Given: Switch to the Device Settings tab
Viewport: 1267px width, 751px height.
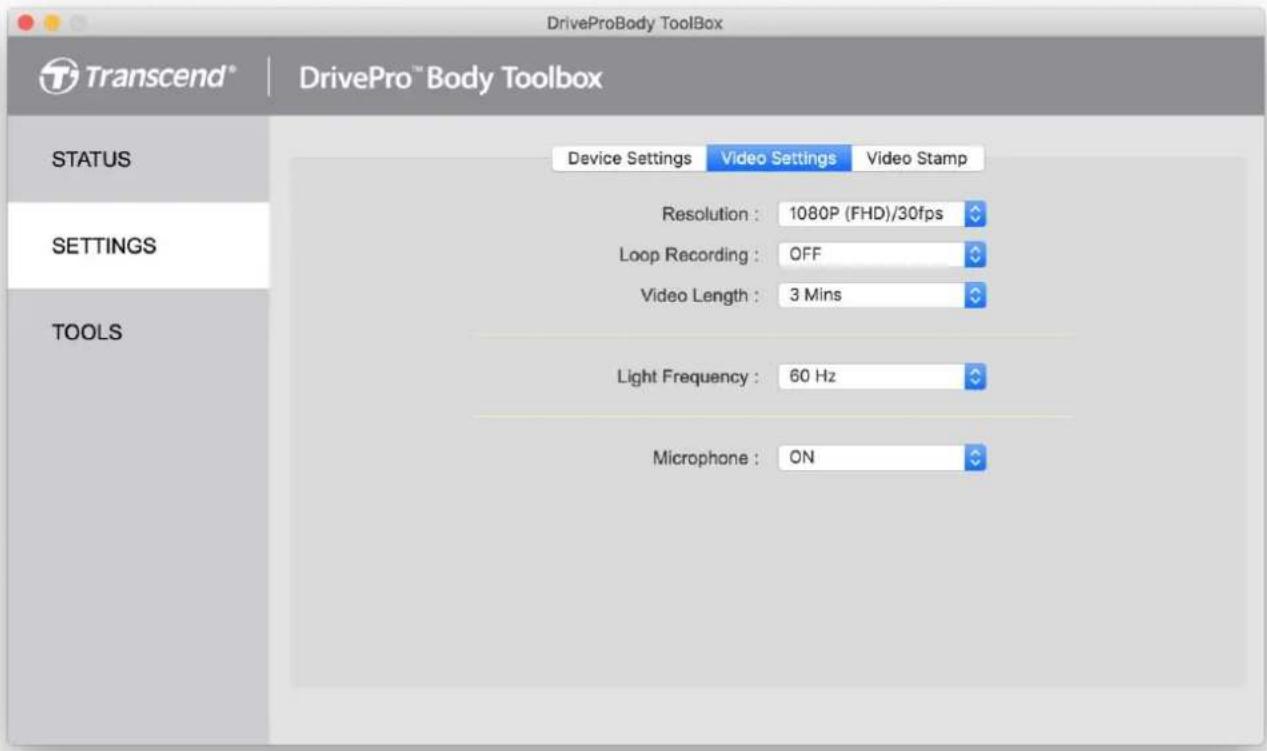Looking at the screenshot, I should [629, 159].
